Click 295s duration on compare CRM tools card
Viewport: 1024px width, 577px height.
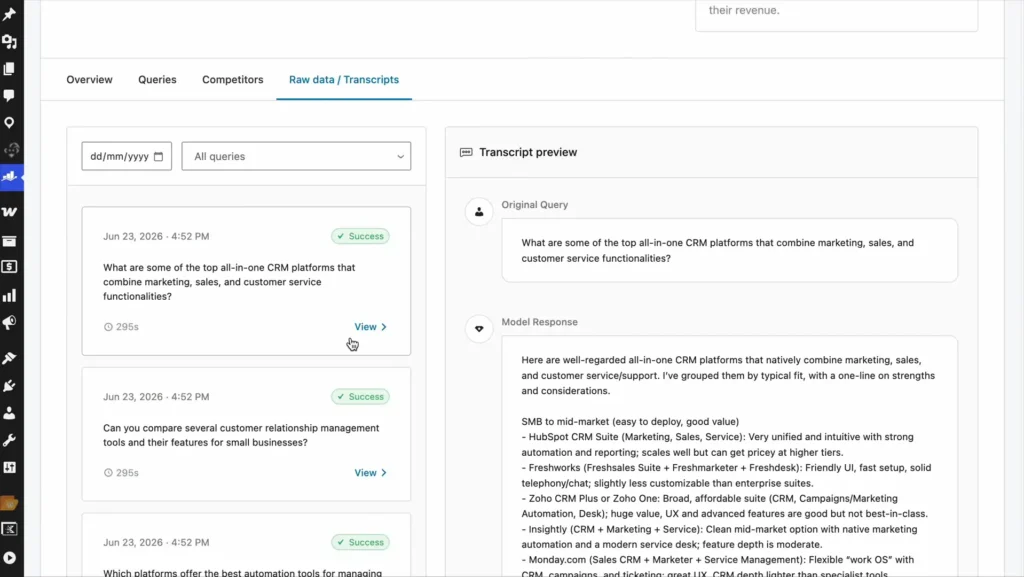point(121,473)
